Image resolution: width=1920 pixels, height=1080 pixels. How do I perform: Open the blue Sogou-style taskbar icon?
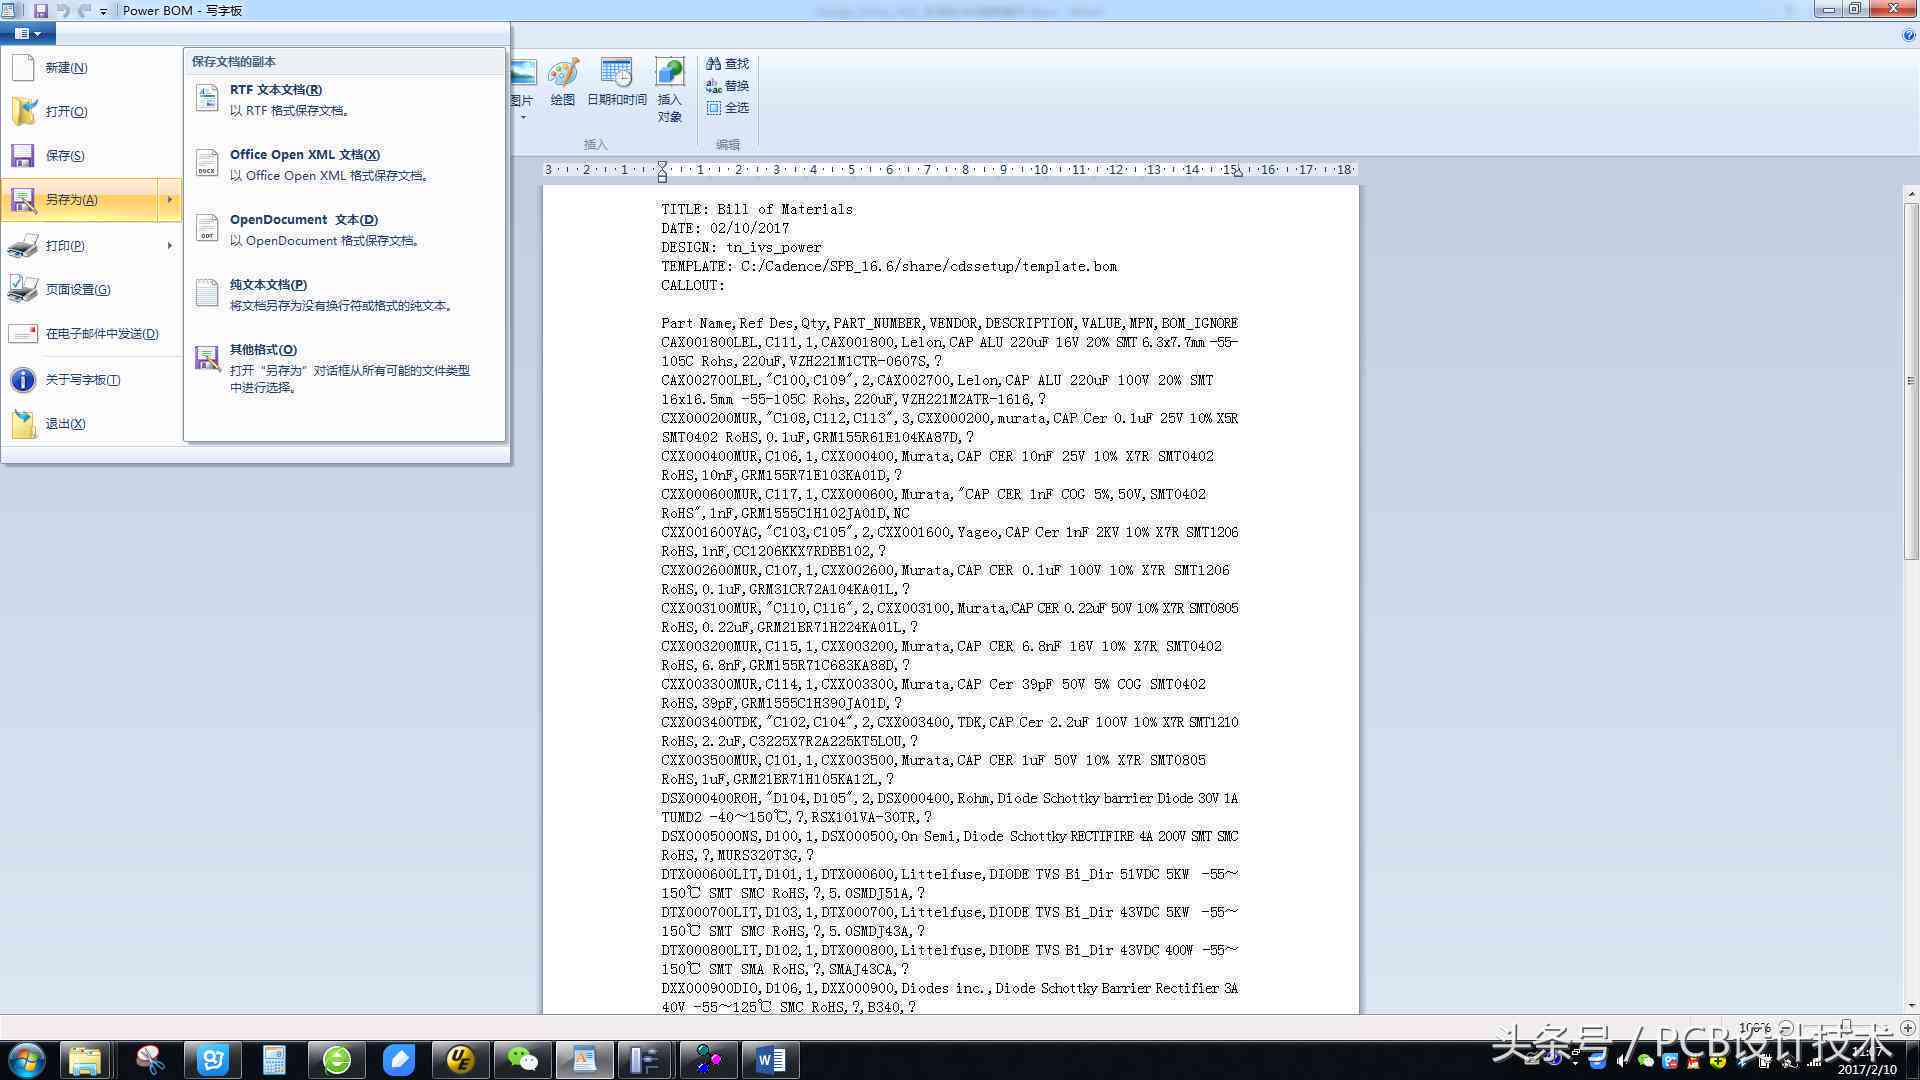point(212,1060)
